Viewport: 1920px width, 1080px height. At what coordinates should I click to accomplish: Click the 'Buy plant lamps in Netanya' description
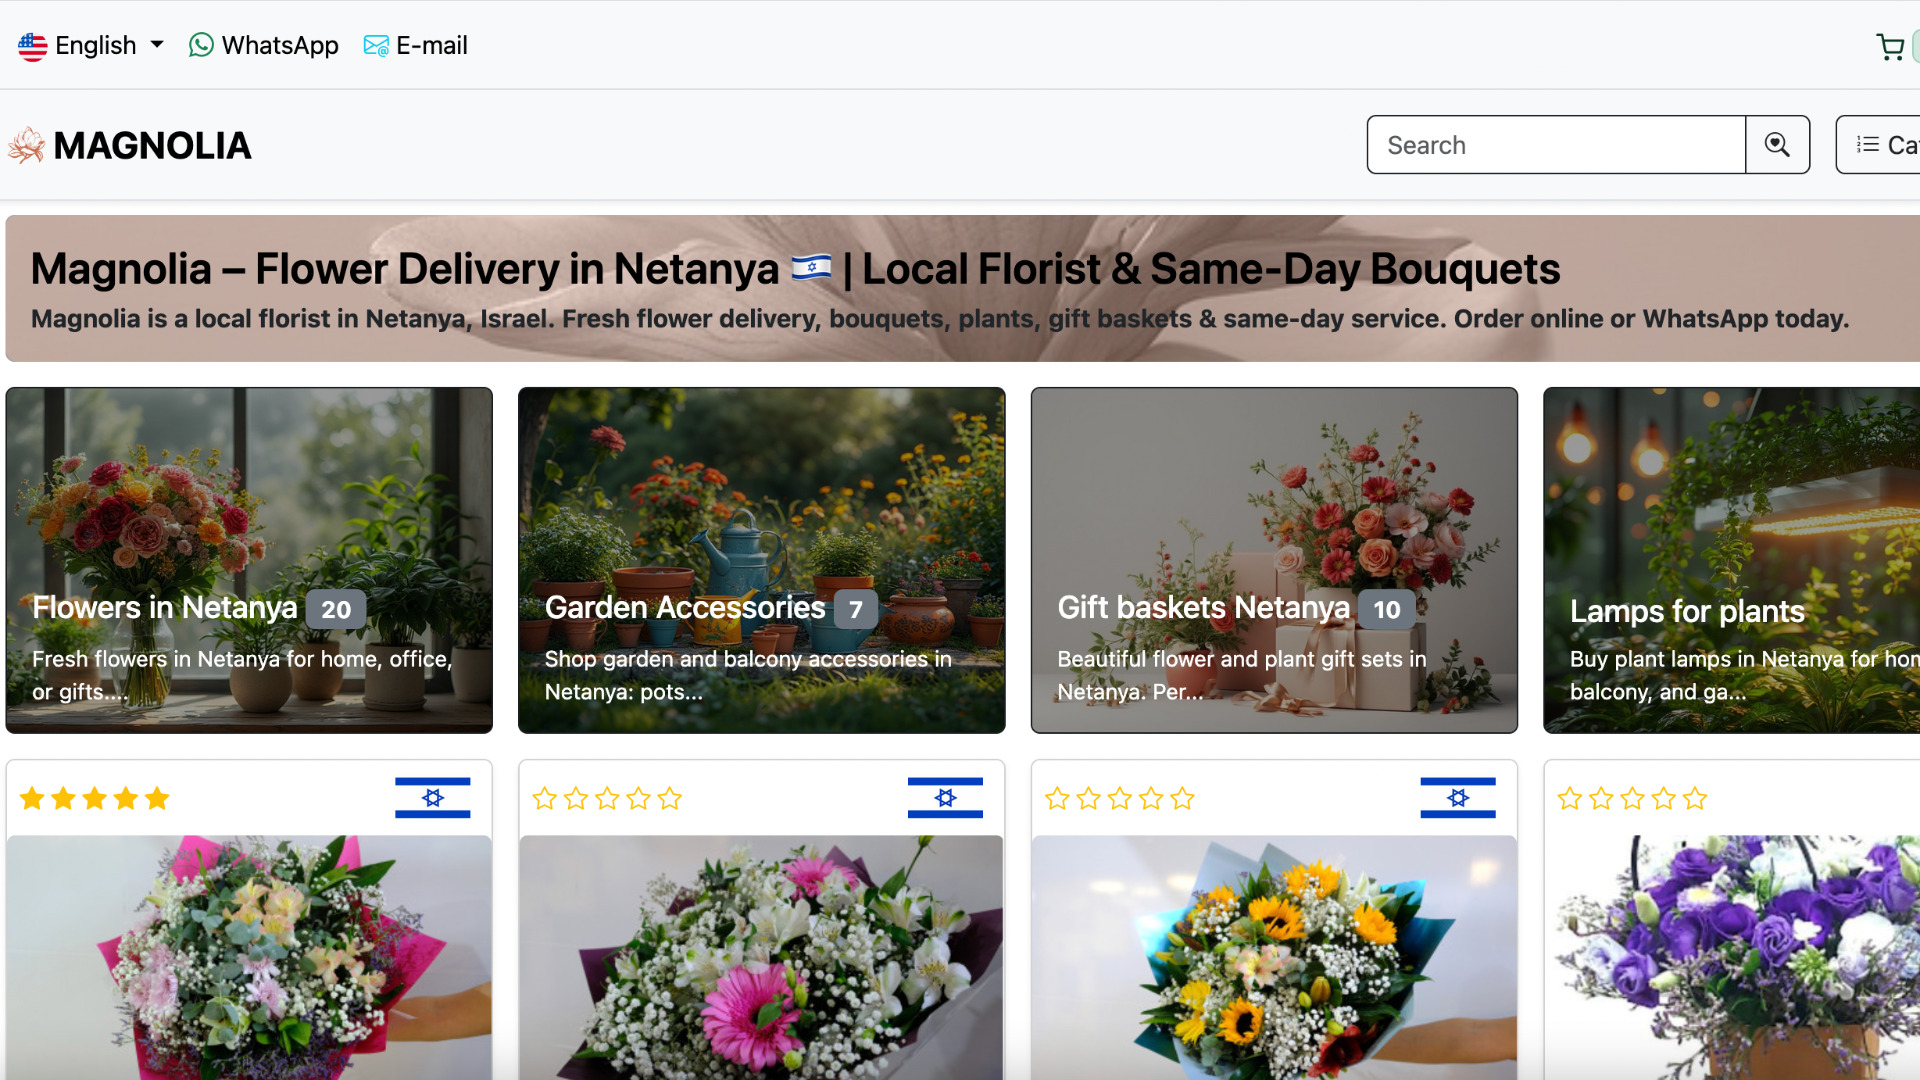click(x=1744, y=675)
